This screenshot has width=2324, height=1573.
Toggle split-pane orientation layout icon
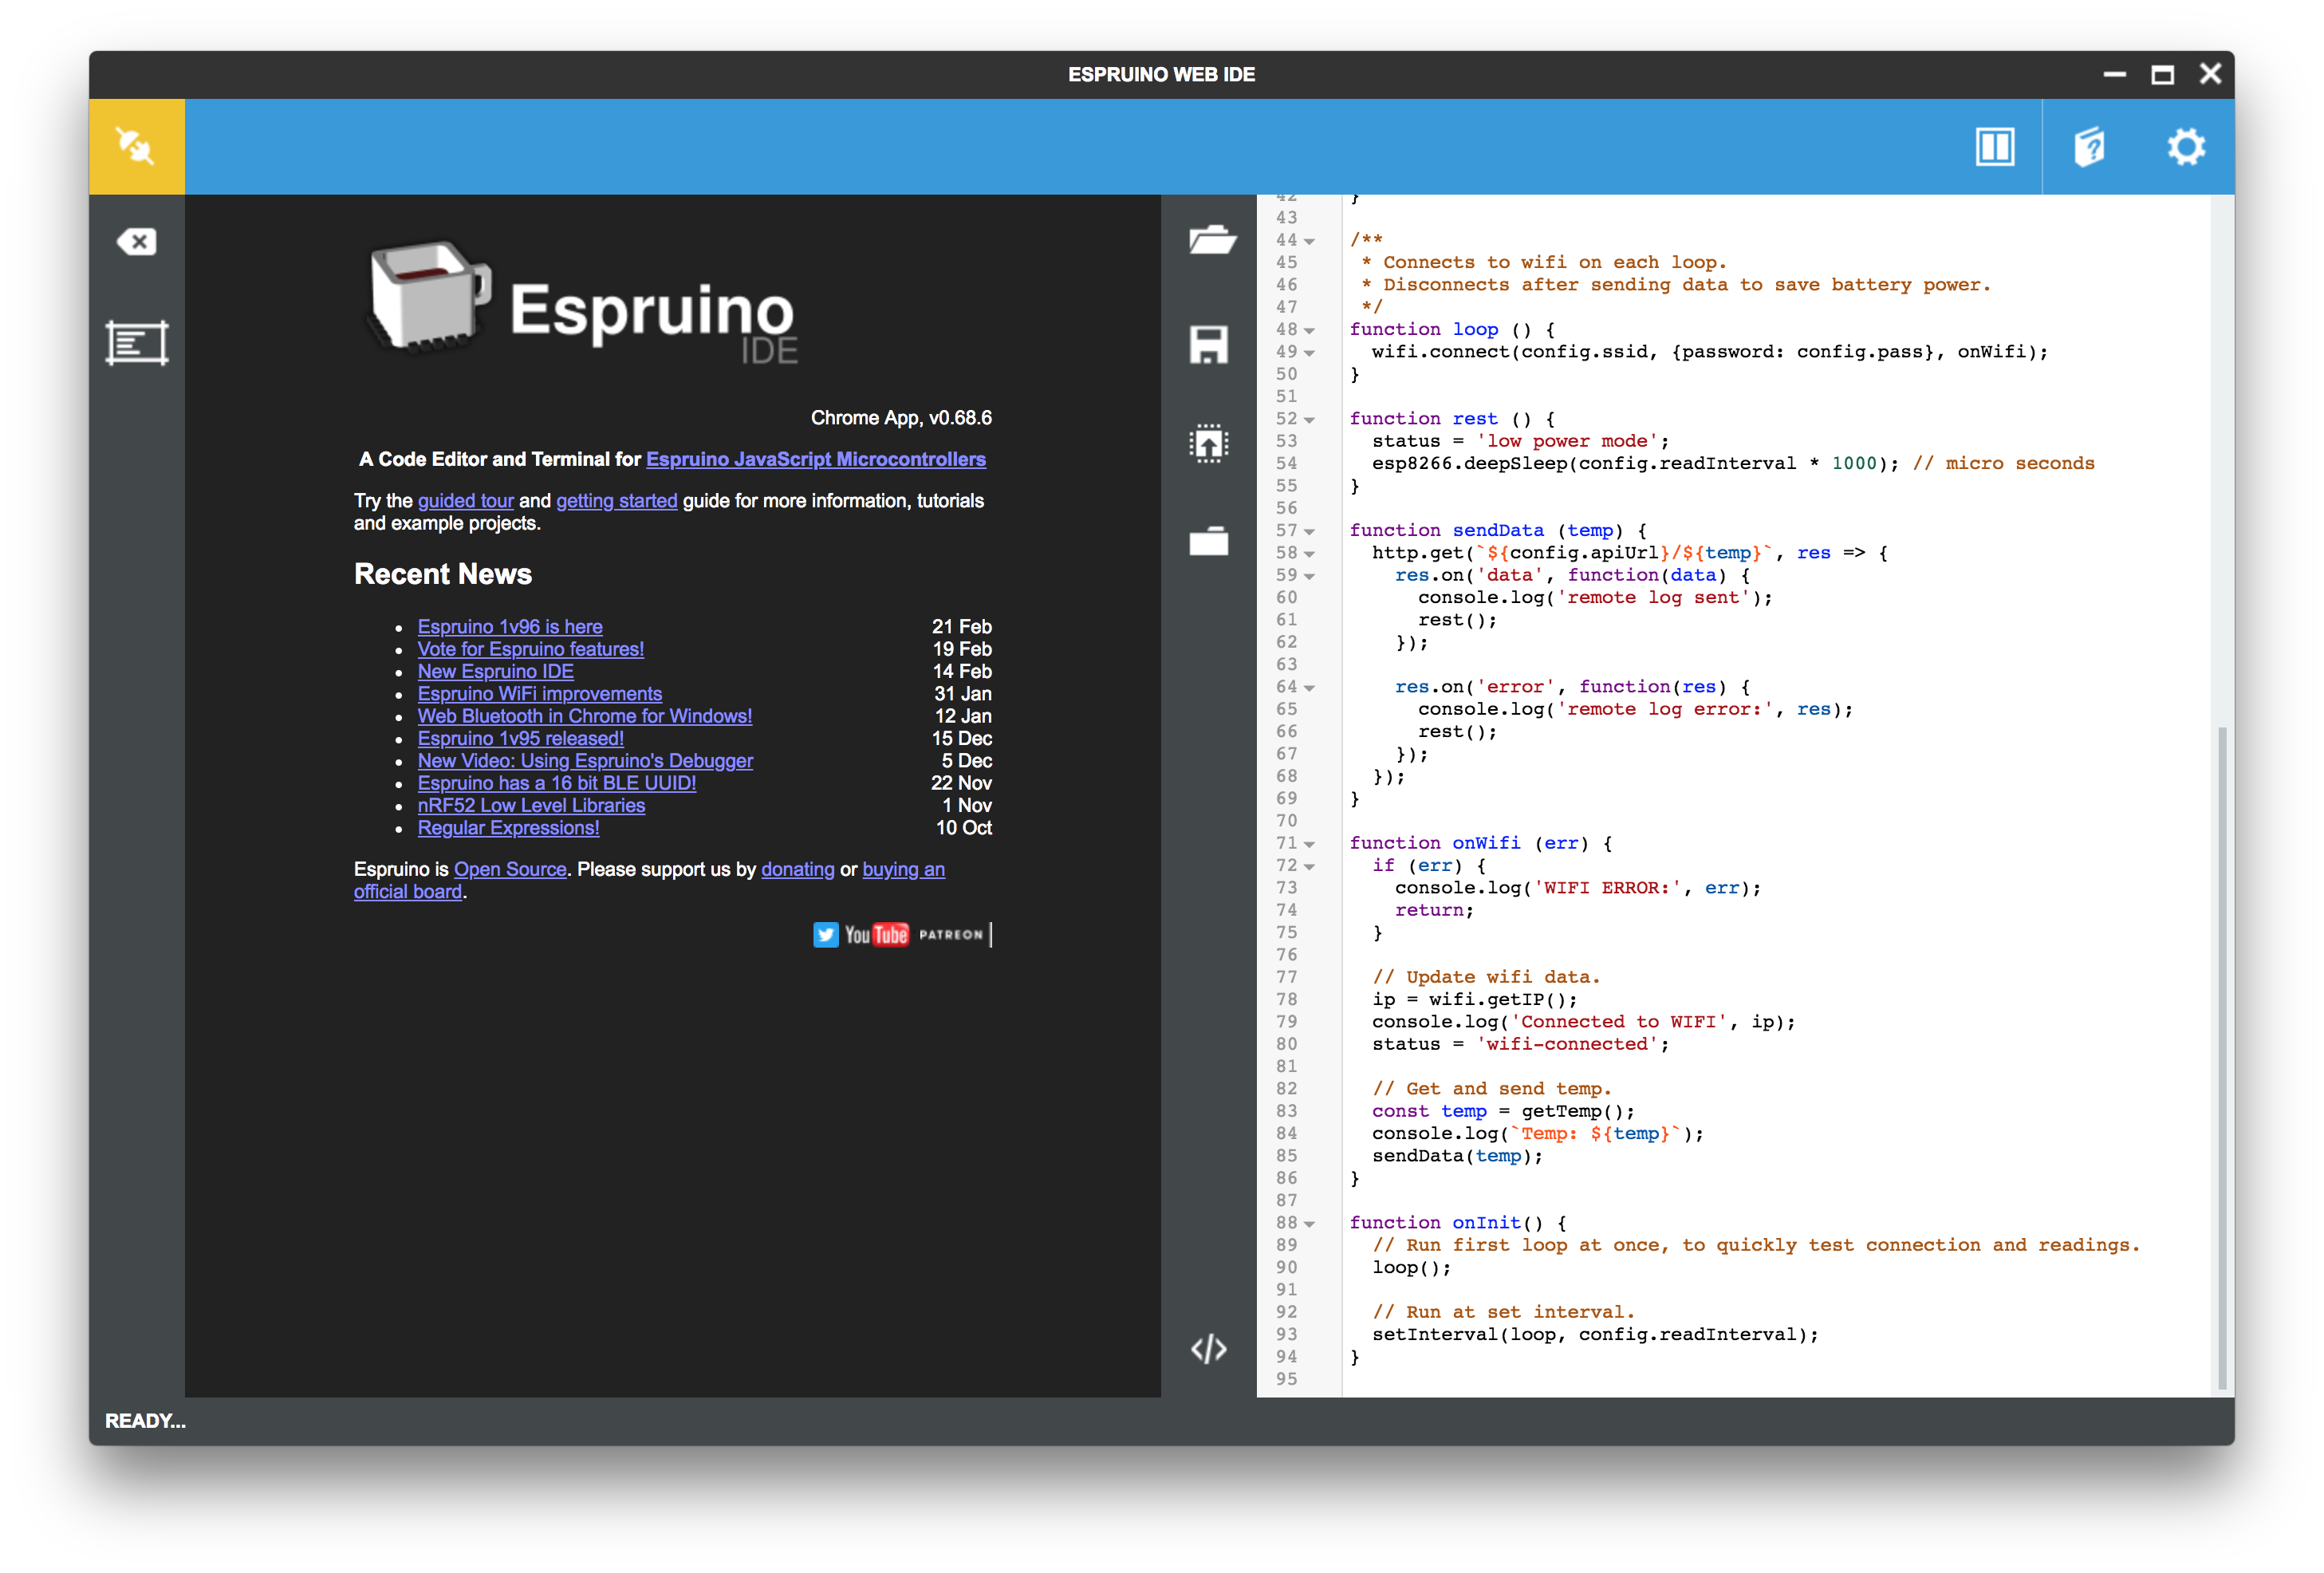tap(1994, 147)
